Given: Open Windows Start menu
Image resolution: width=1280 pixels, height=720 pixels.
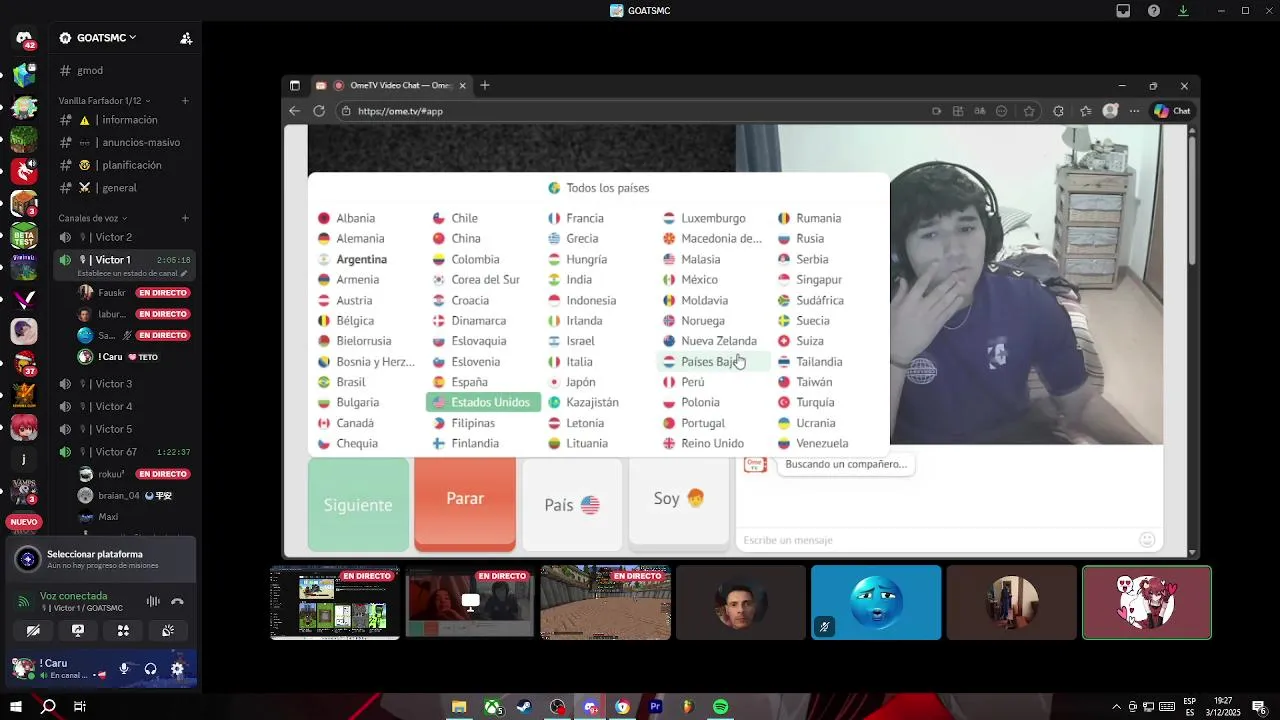Looking at the screenshot, I should 16,707.
